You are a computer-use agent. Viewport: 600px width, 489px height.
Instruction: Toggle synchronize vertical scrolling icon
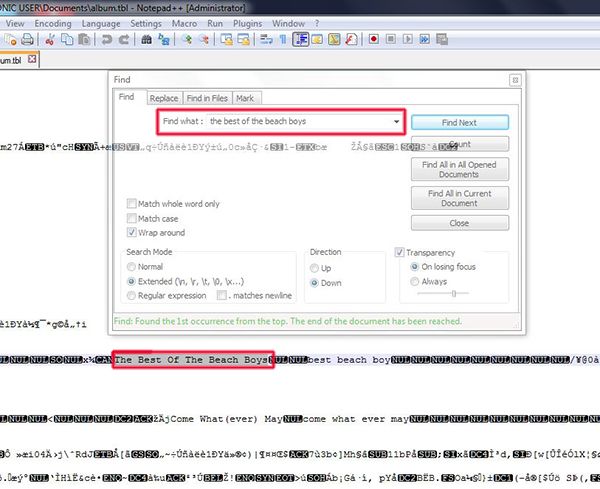227,39
